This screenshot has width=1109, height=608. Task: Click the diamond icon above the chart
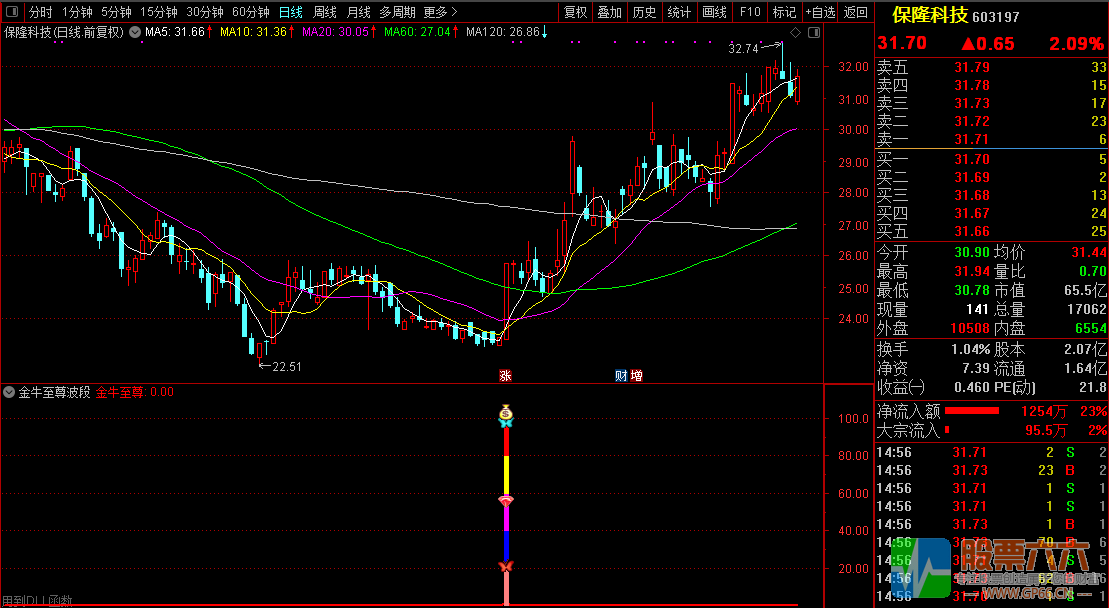pyautogui.click(x=794, y=33)
